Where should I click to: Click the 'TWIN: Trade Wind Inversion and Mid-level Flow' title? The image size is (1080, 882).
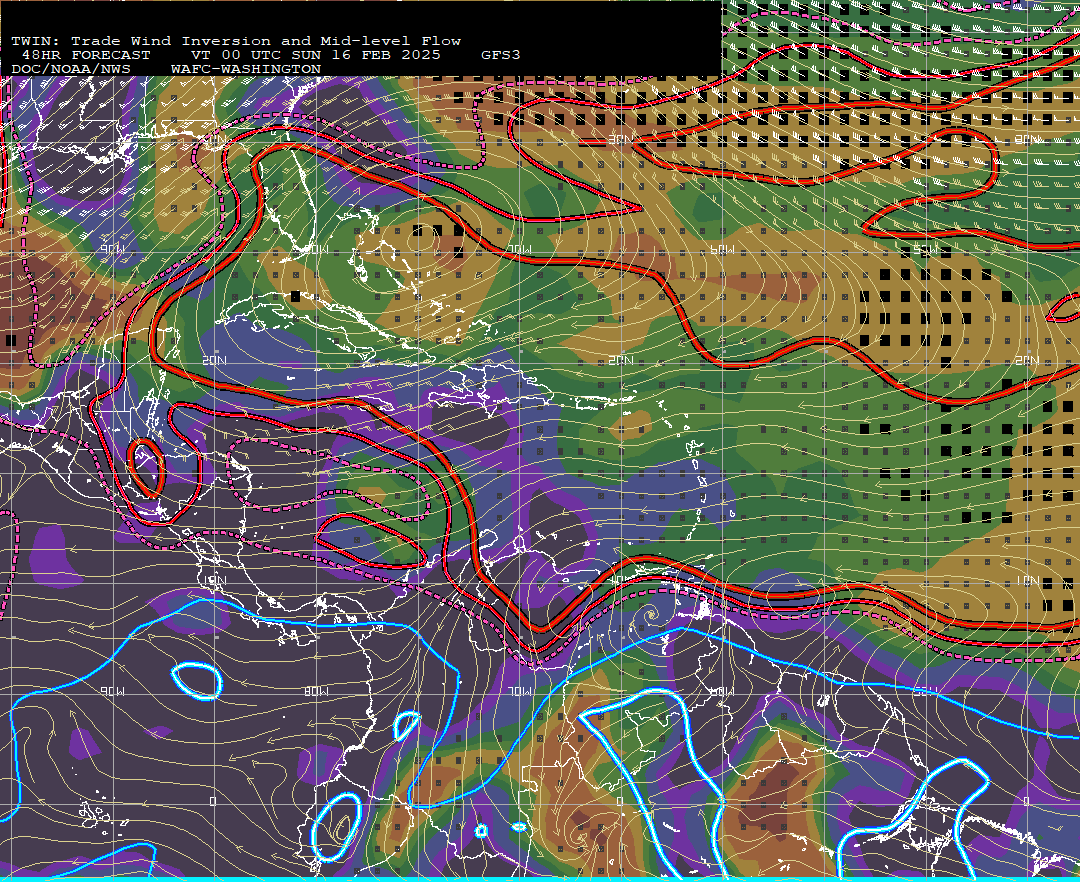click(236, 41)
